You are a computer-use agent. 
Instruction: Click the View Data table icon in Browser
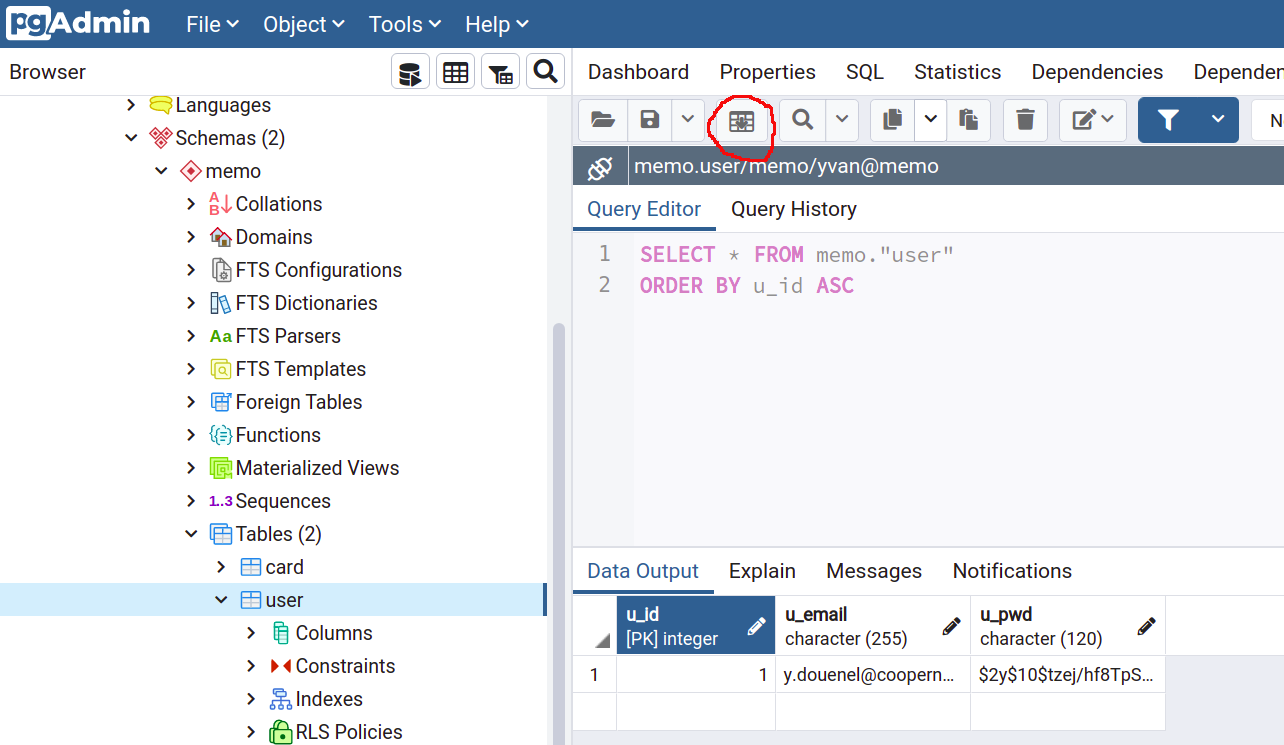[455, 72]
